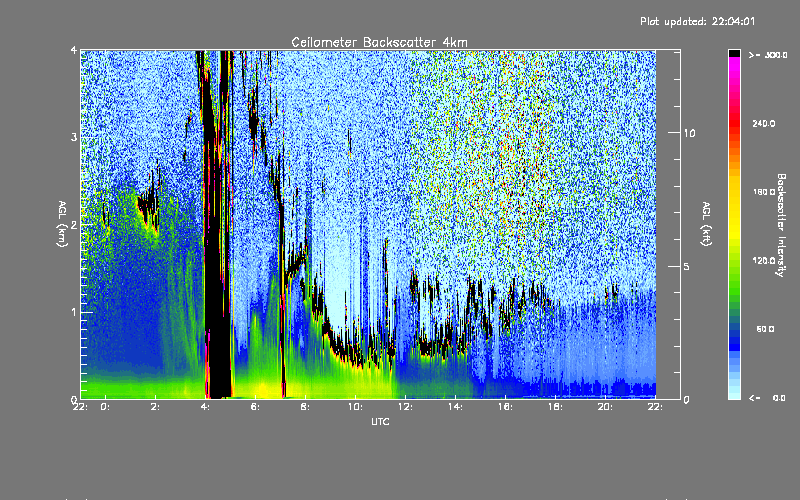
Task: Click the 'Plot updated: 22:04:01' timestamp
Action: pos(697,21)
